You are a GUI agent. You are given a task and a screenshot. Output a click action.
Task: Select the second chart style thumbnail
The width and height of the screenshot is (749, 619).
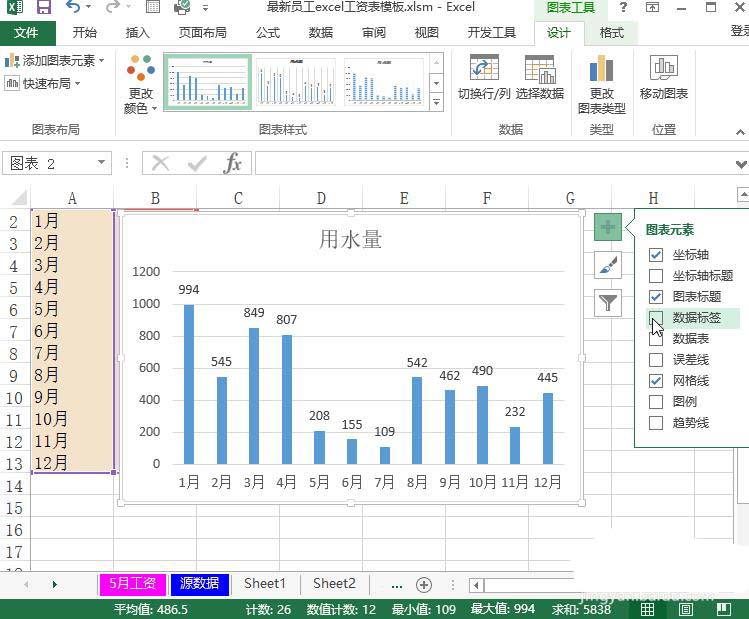pyautogui.click(x=295, y=82)
